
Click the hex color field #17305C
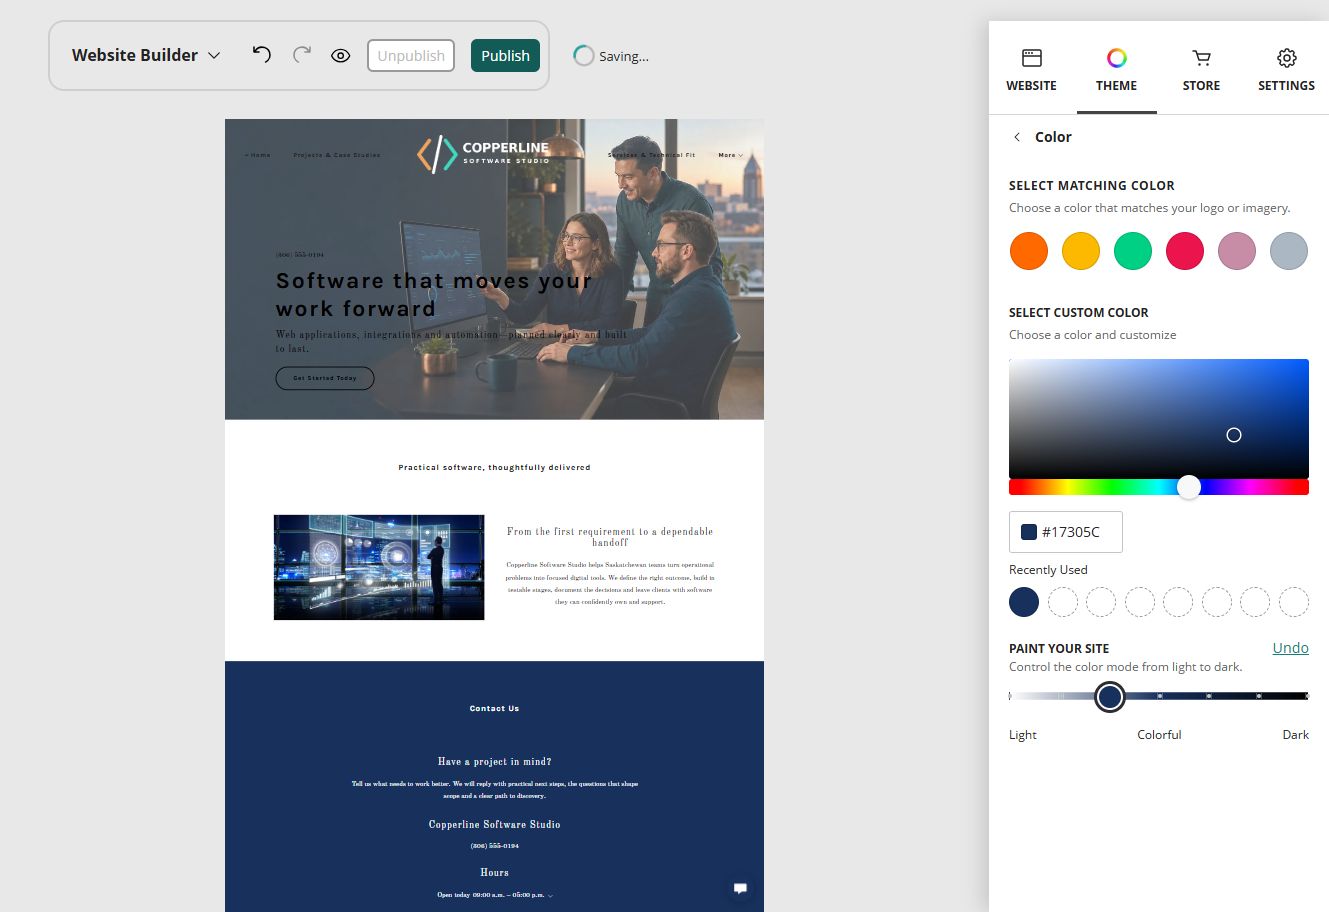click(x=1065, y=532)
